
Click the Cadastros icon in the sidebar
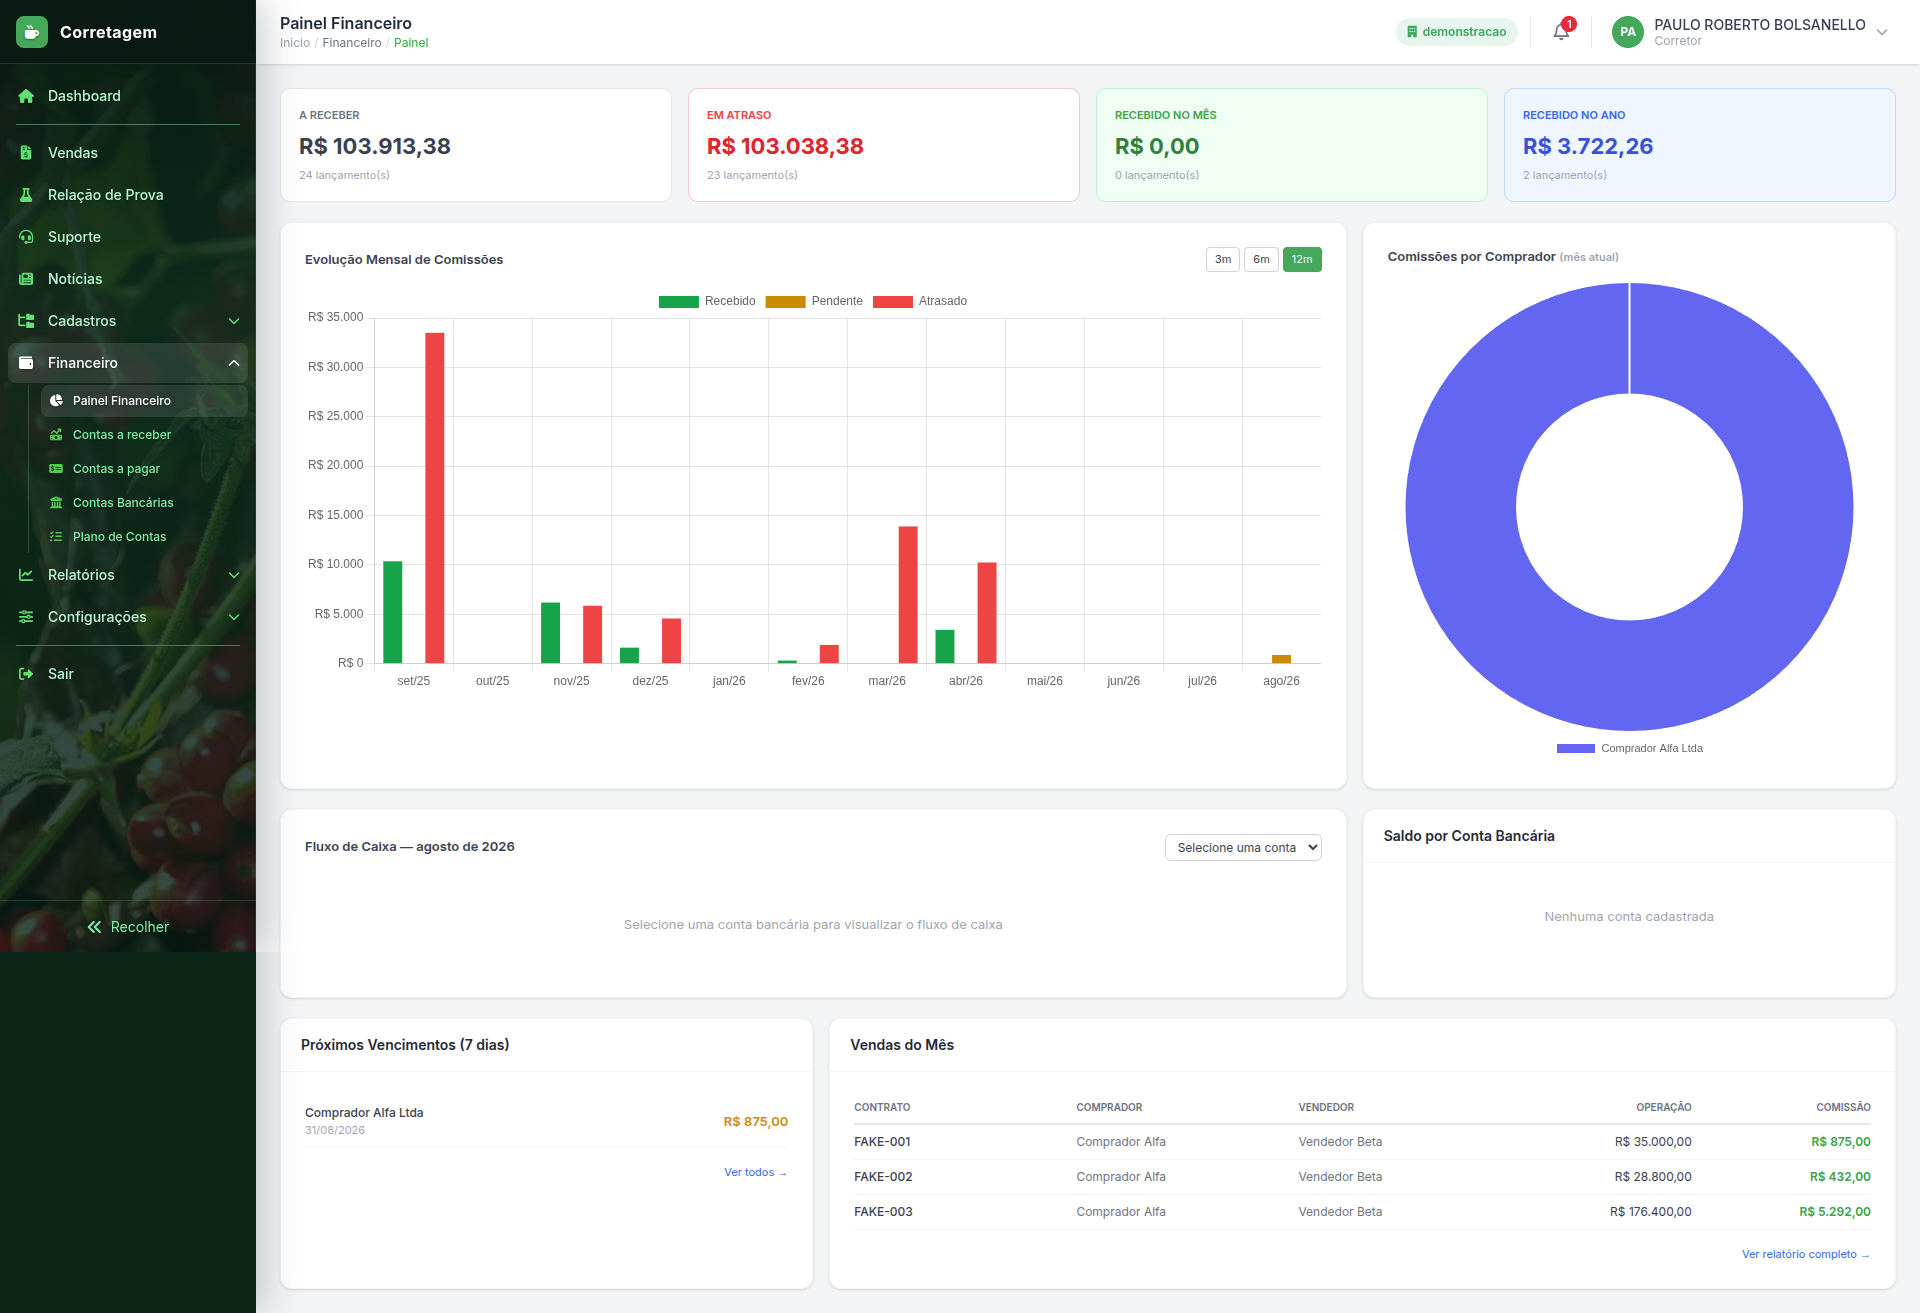(x=26, y=321)
